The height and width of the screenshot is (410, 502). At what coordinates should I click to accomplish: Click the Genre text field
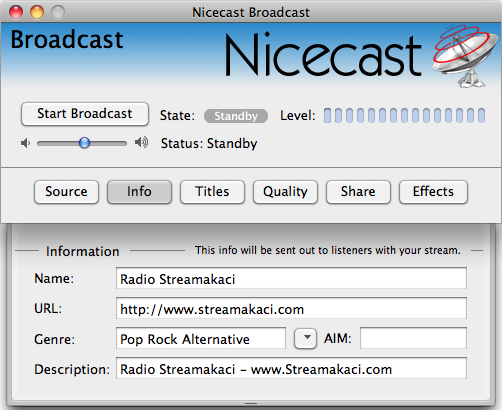(201, 338)
